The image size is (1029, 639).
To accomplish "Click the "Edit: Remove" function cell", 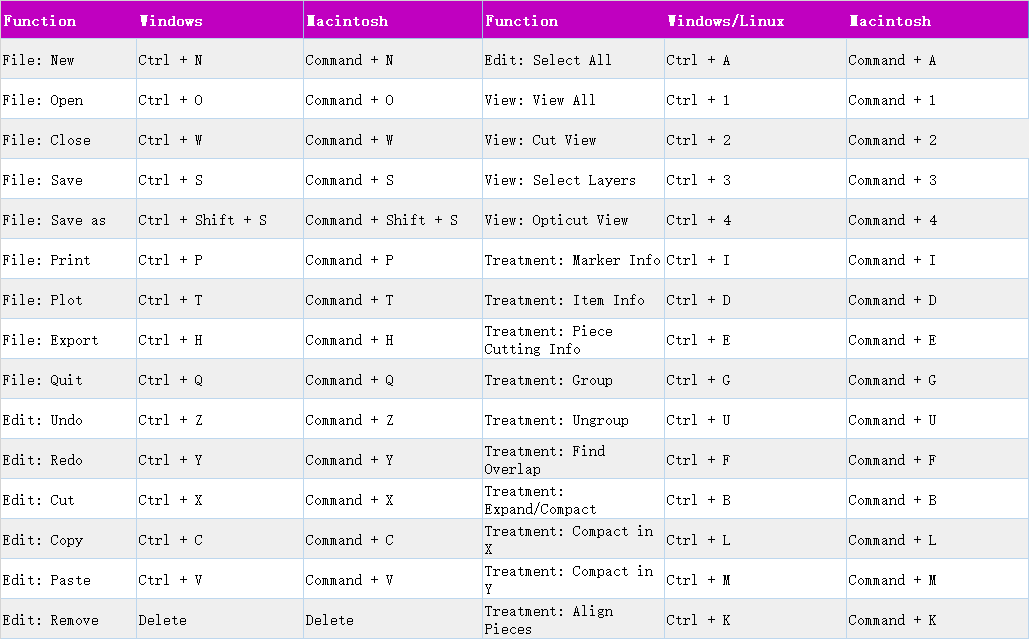I will coord(51,620).
